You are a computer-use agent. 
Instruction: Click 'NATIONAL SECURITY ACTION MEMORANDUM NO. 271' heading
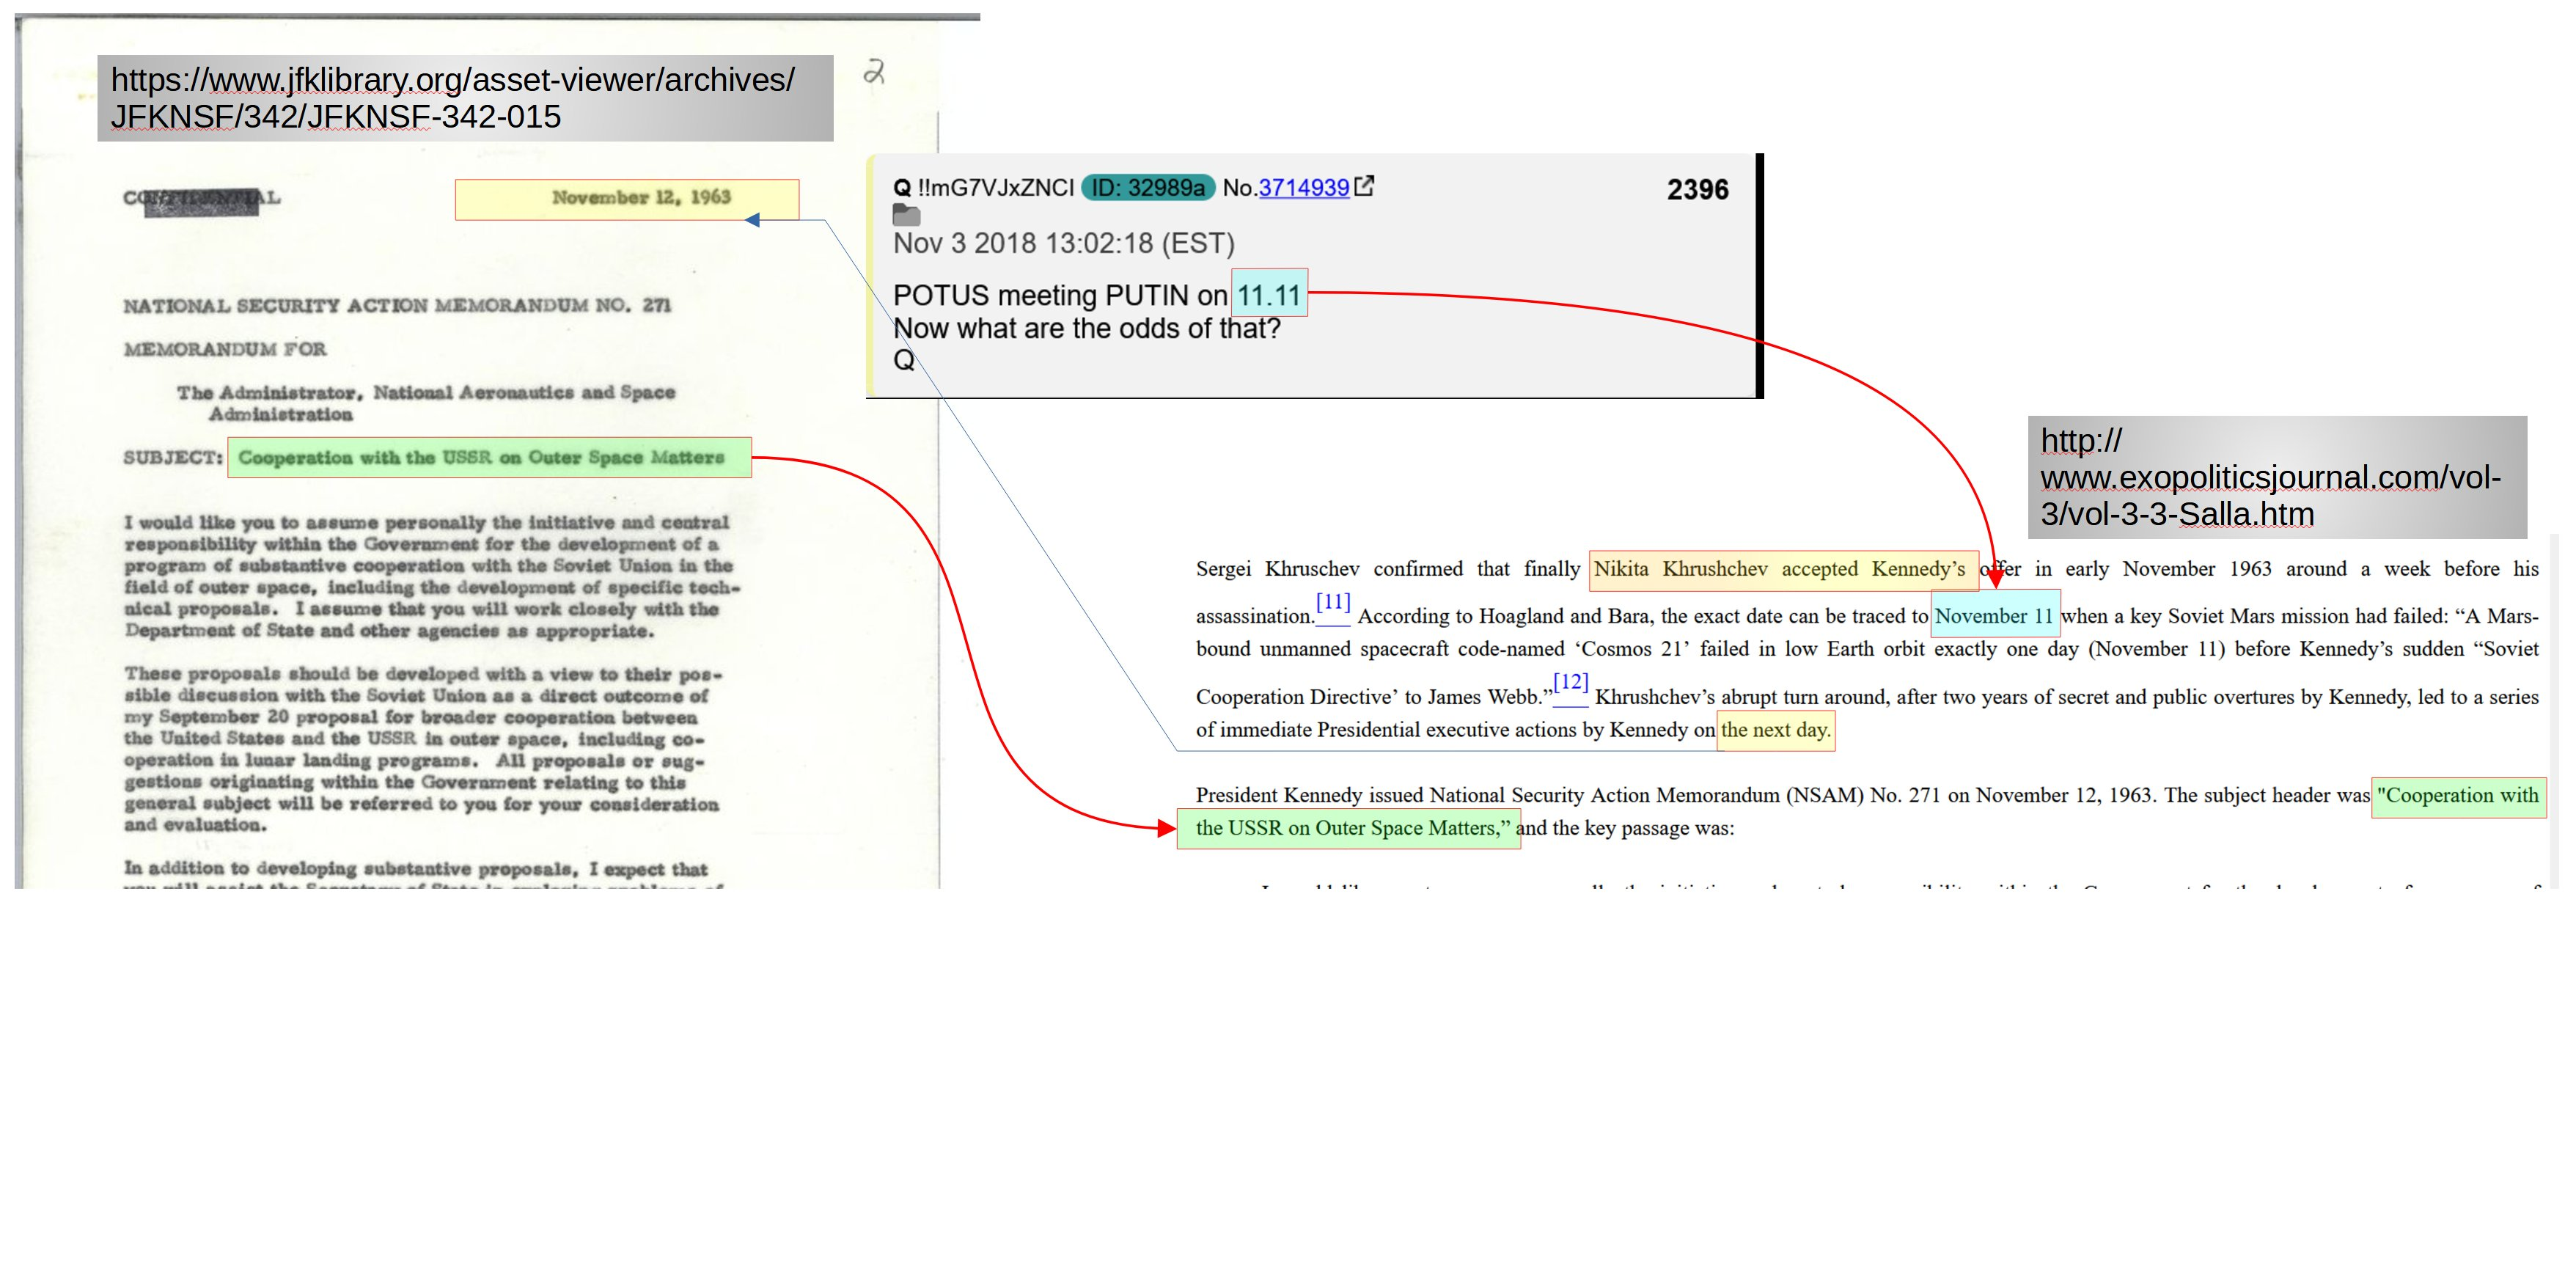pos(397,305)
